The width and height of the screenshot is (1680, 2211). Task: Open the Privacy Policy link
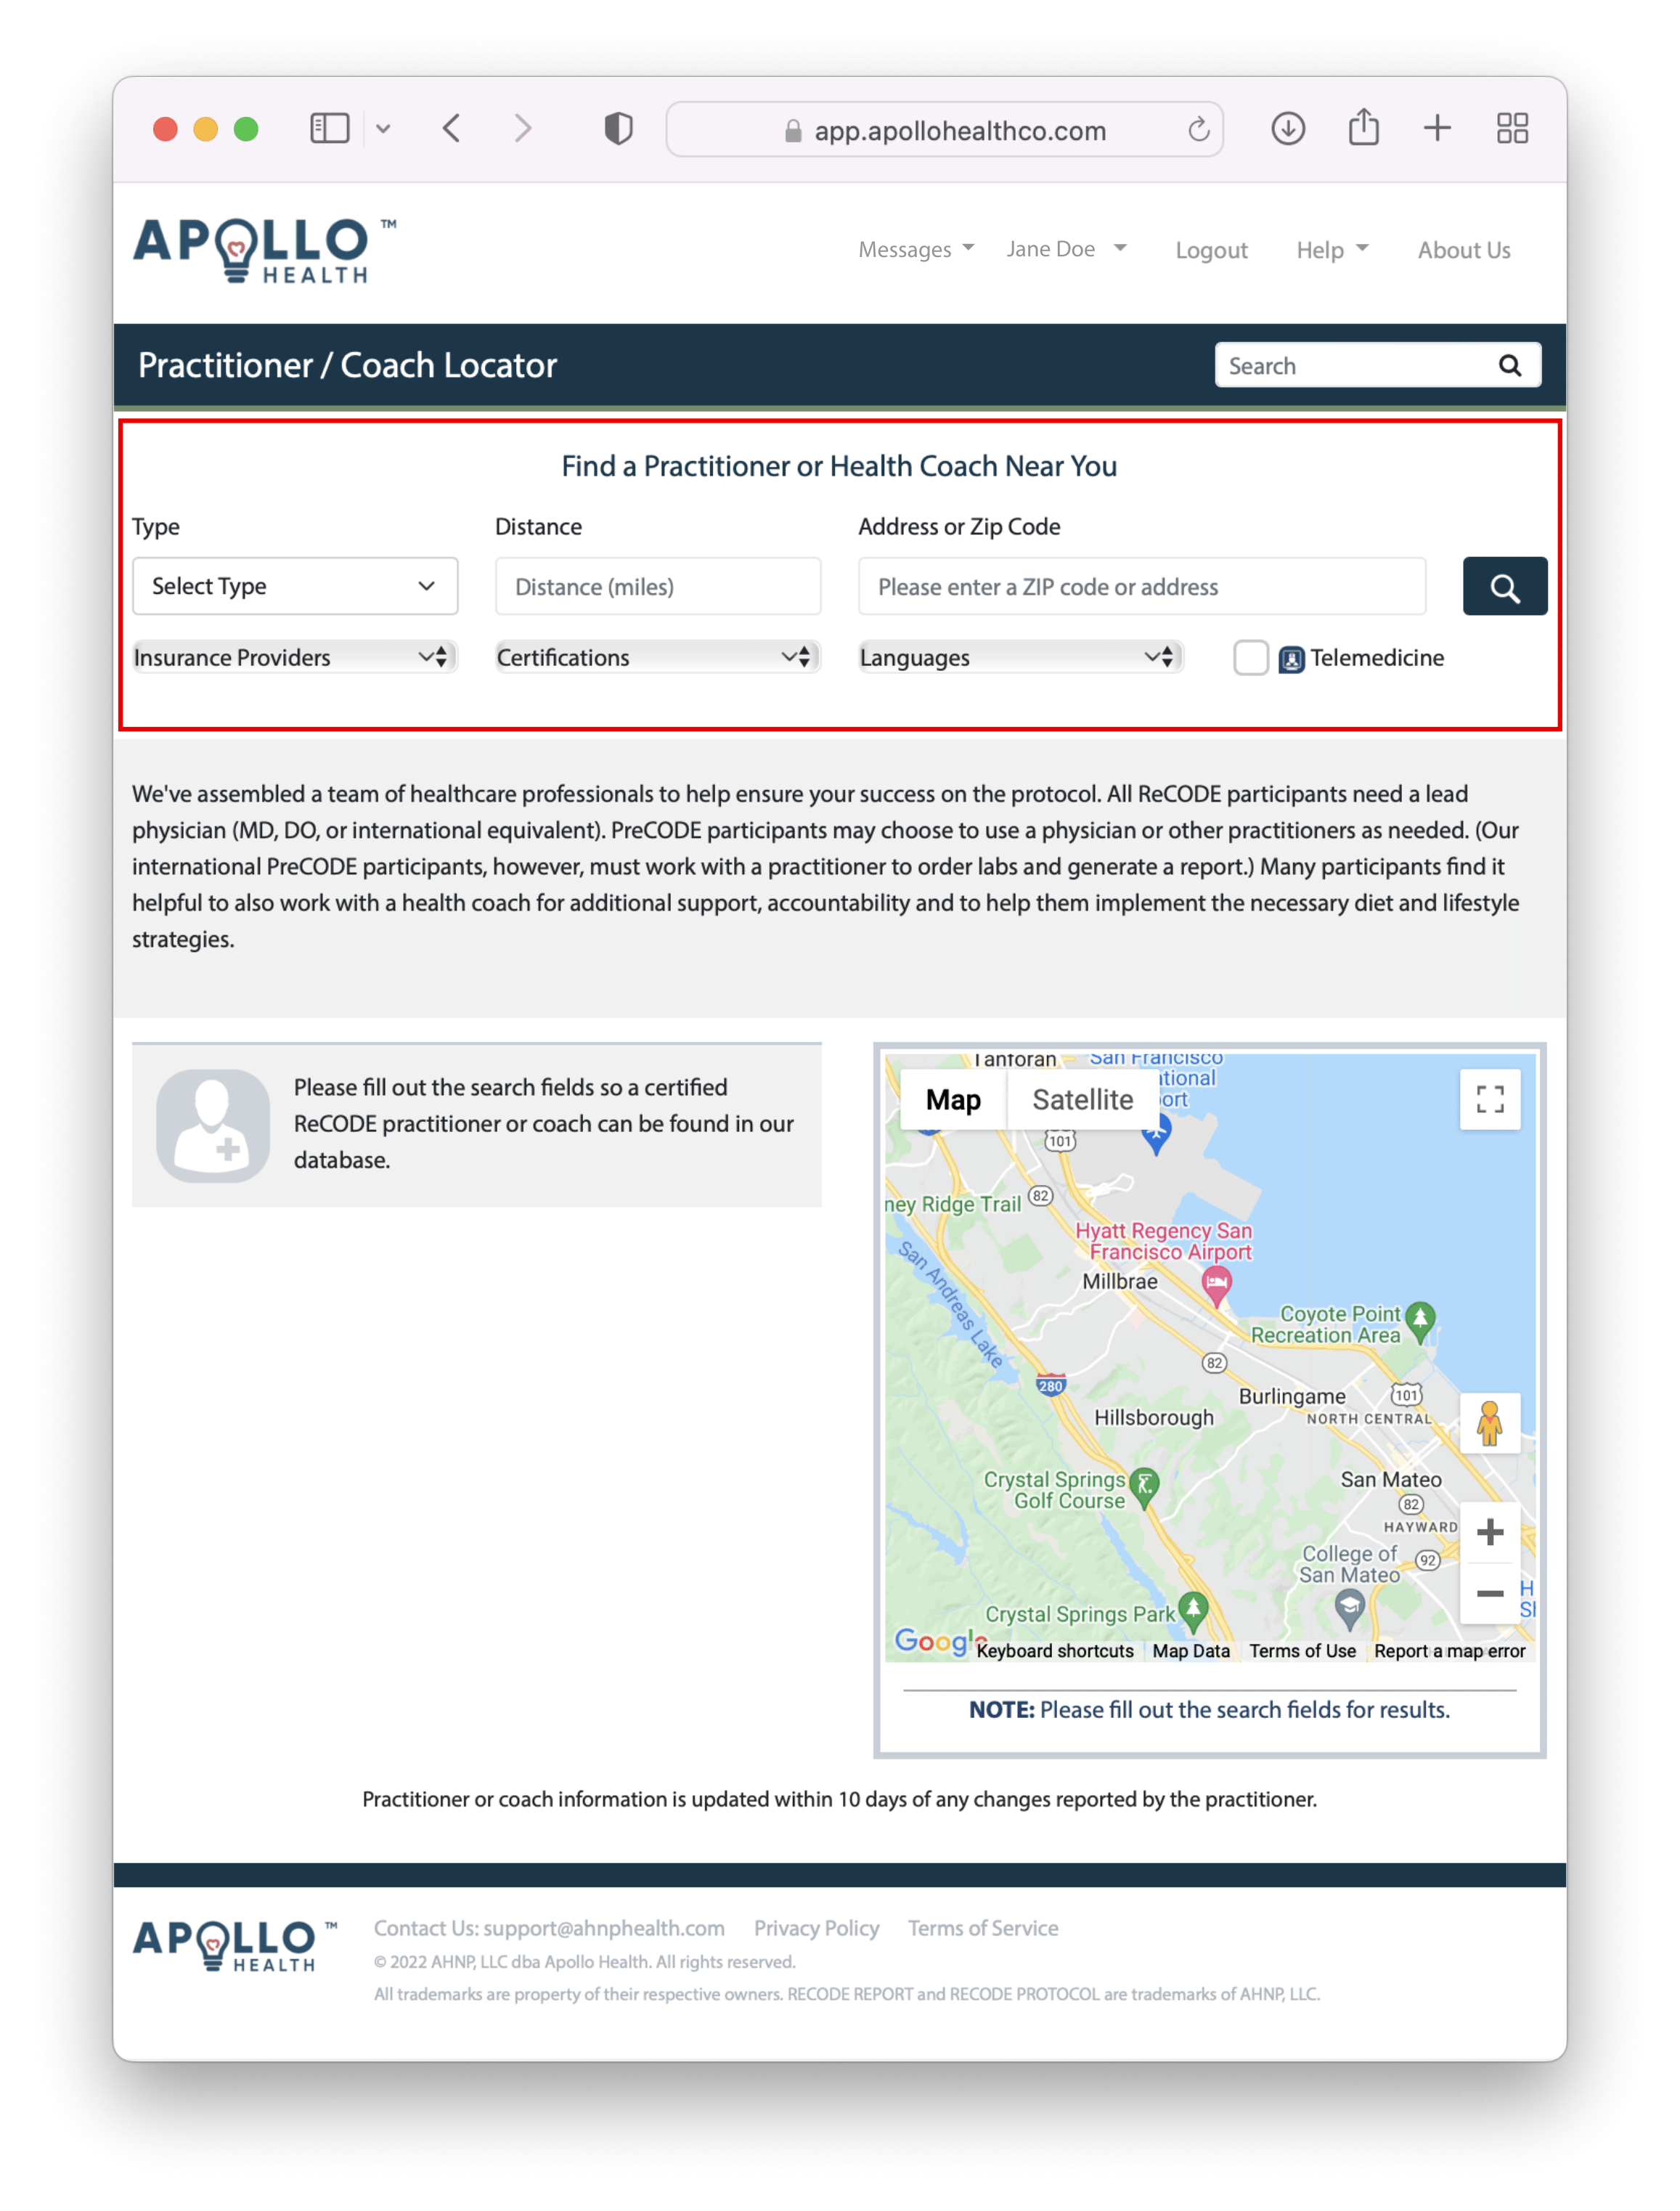(816, 1928)
